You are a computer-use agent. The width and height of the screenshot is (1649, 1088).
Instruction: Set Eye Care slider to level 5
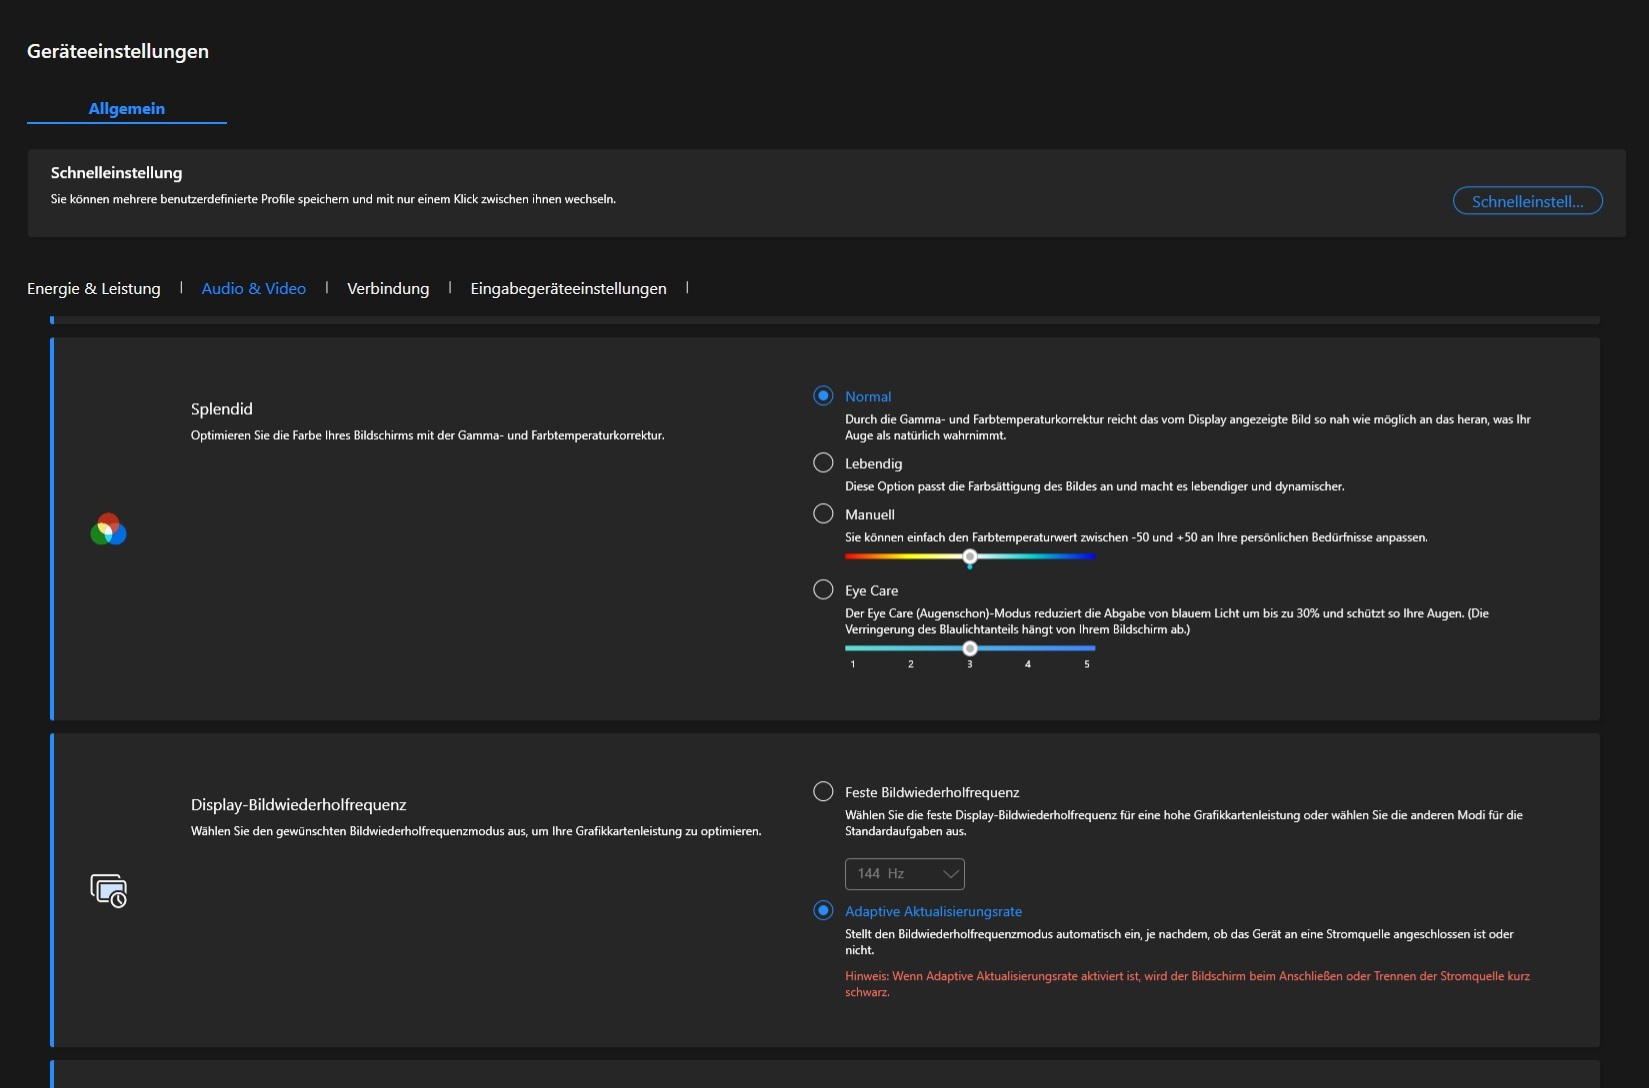tap(1087, 648)
